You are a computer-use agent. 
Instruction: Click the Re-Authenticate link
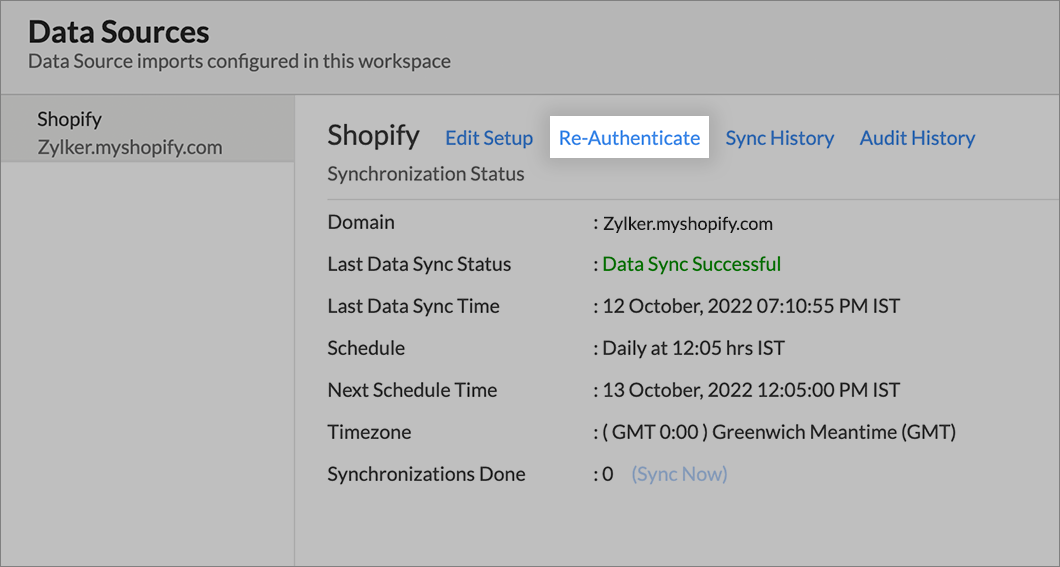pyautogui.click(x=629, y=138)
